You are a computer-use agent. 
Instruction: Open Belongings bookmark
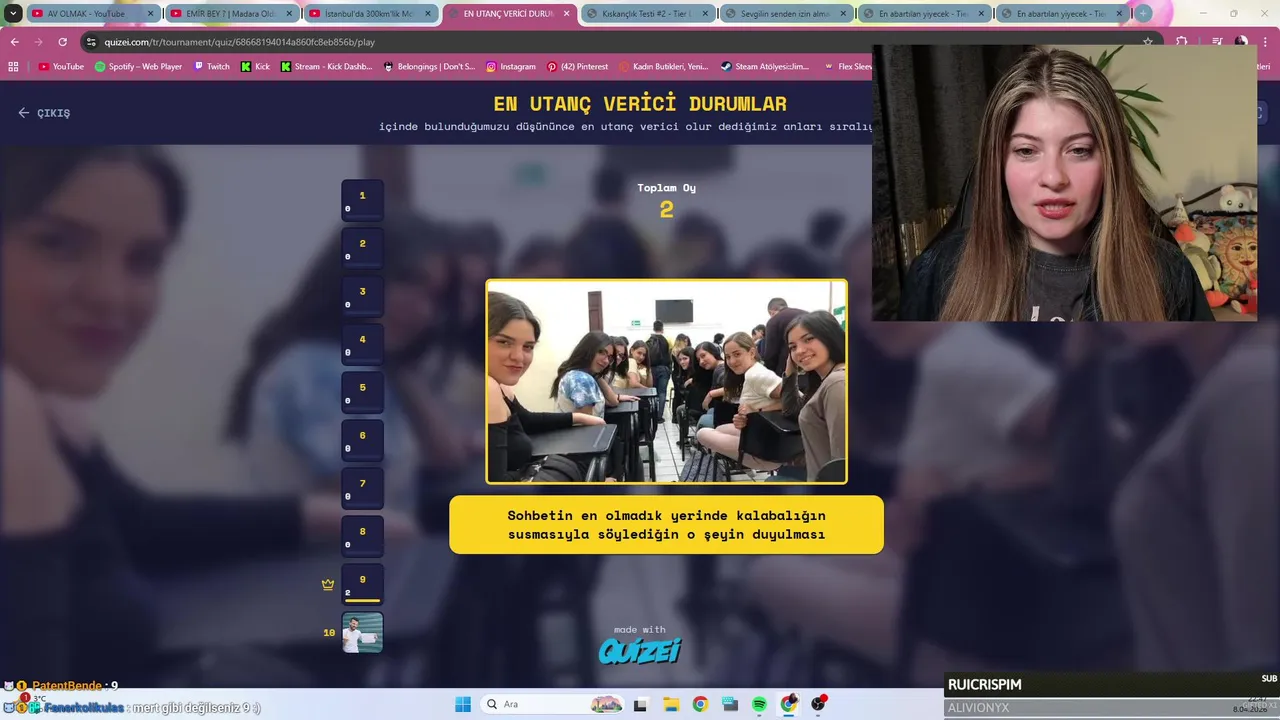430,66
